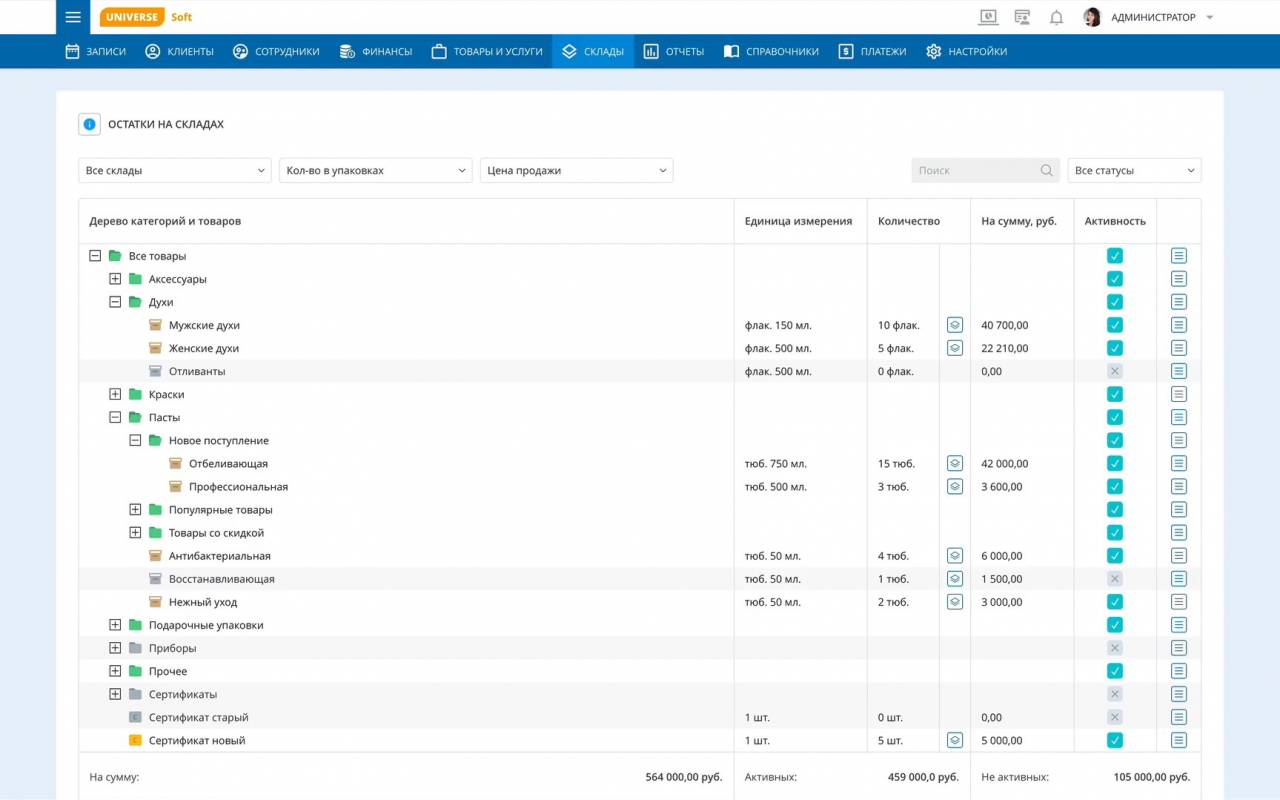Viewport: 1280px width, 800px height.
Task: Open Клиенты section
Action: [x=179, y=51]
